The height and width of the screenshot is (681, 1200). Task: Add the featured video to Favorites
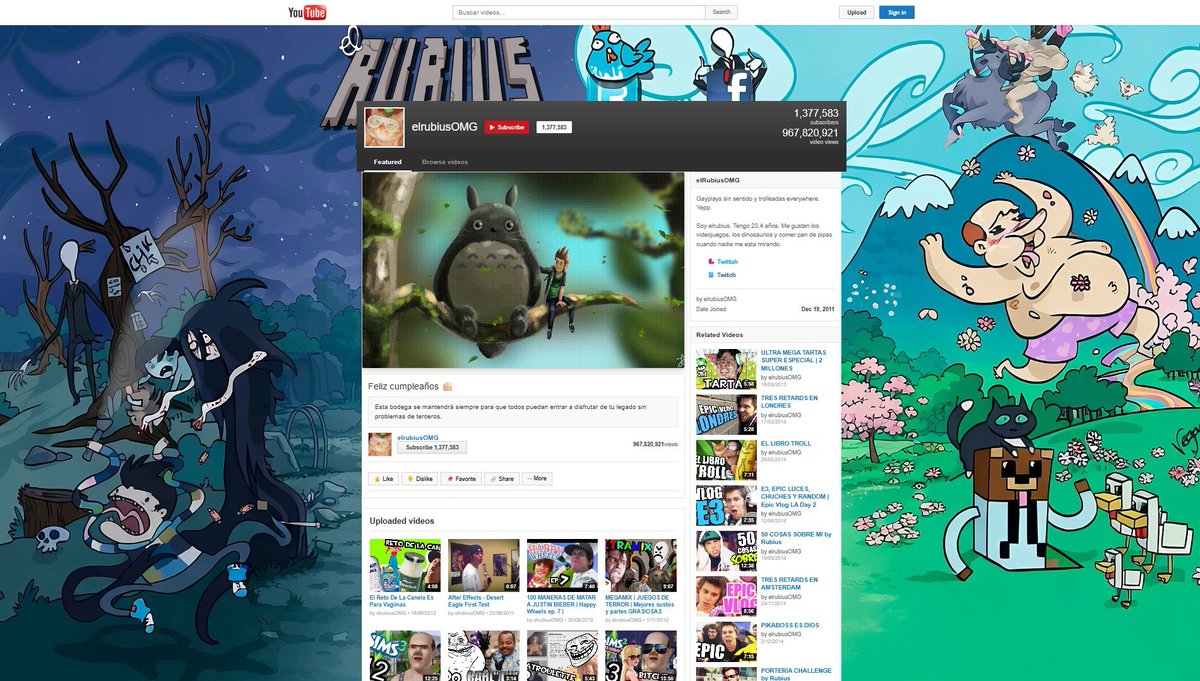[x=462, y=479]
